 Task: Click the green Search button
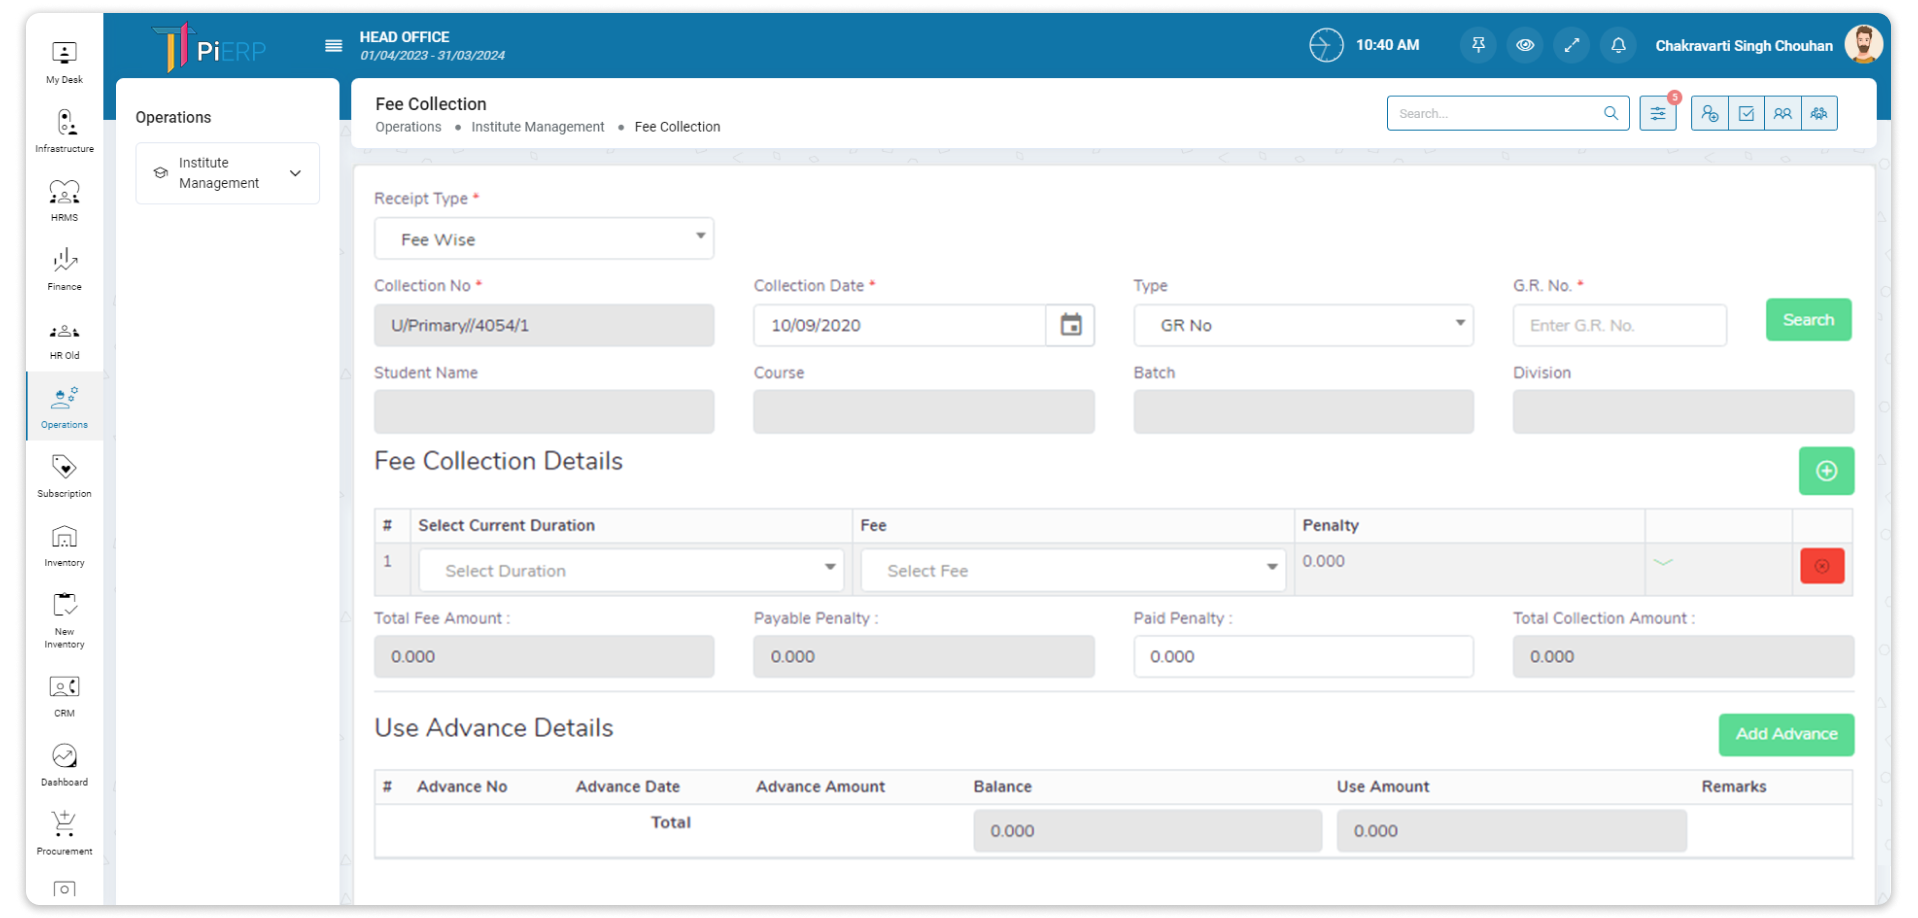pos(1807,320)
